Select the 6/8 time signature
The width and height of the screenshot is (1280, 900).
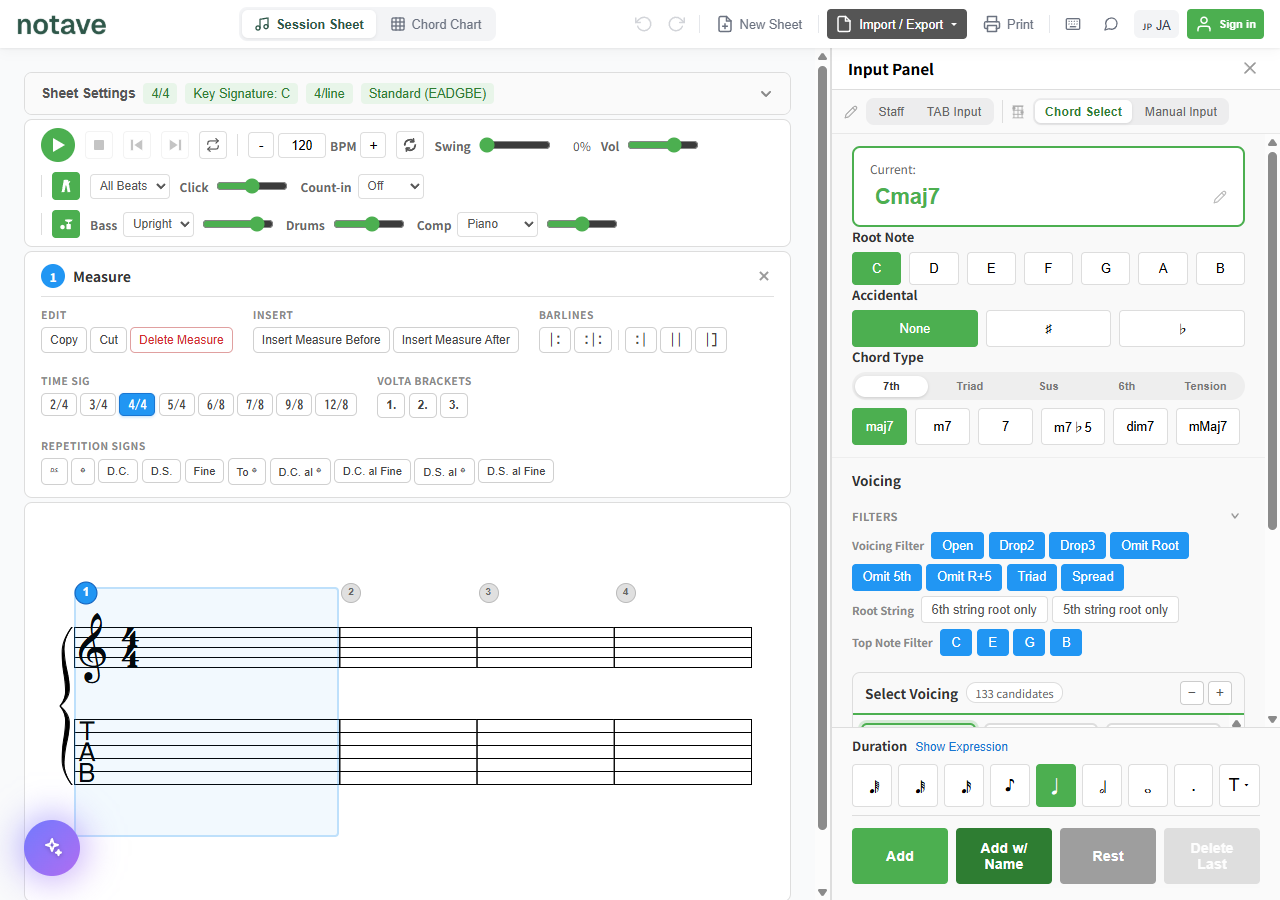tap(215, 405)
